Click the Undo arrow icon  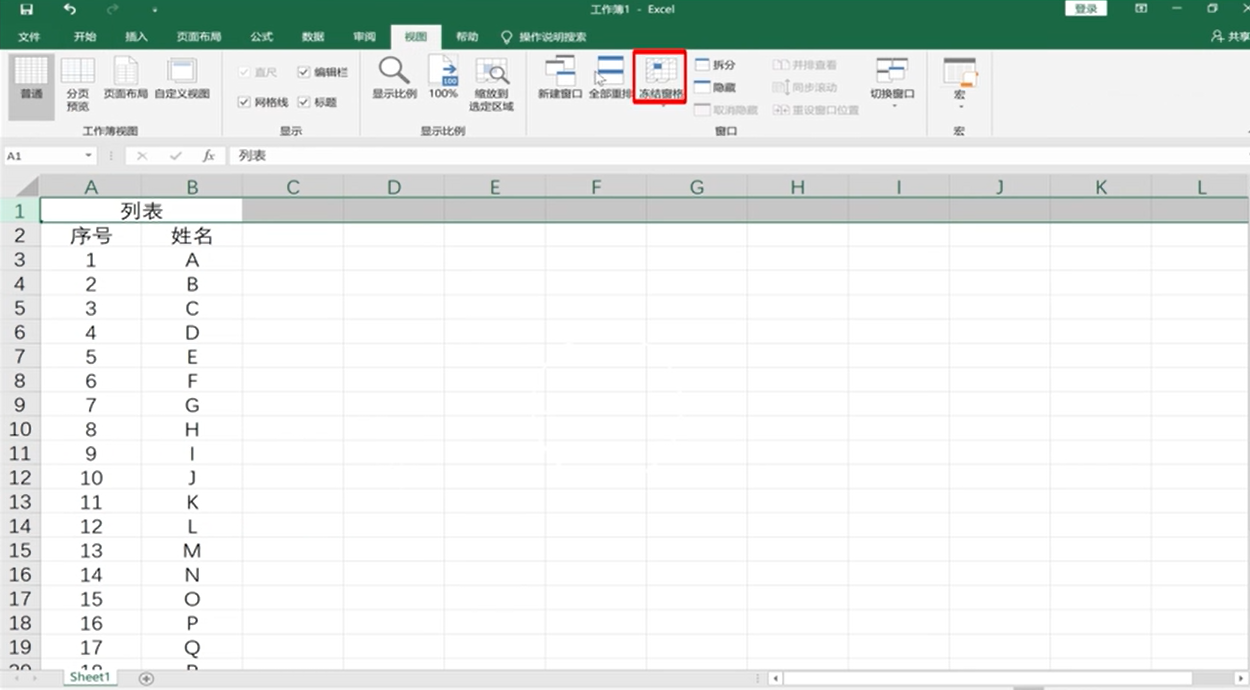tap(69, 9)
